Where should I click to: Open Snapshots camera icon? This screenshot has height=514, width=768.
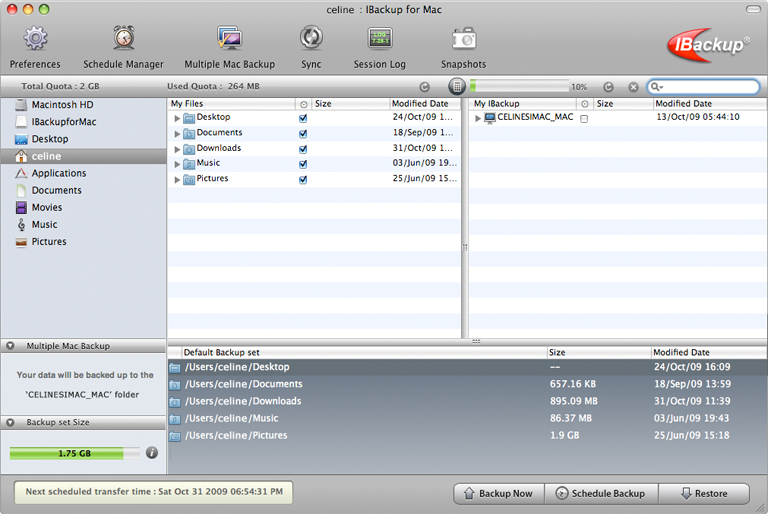click(x=463, y=38)
